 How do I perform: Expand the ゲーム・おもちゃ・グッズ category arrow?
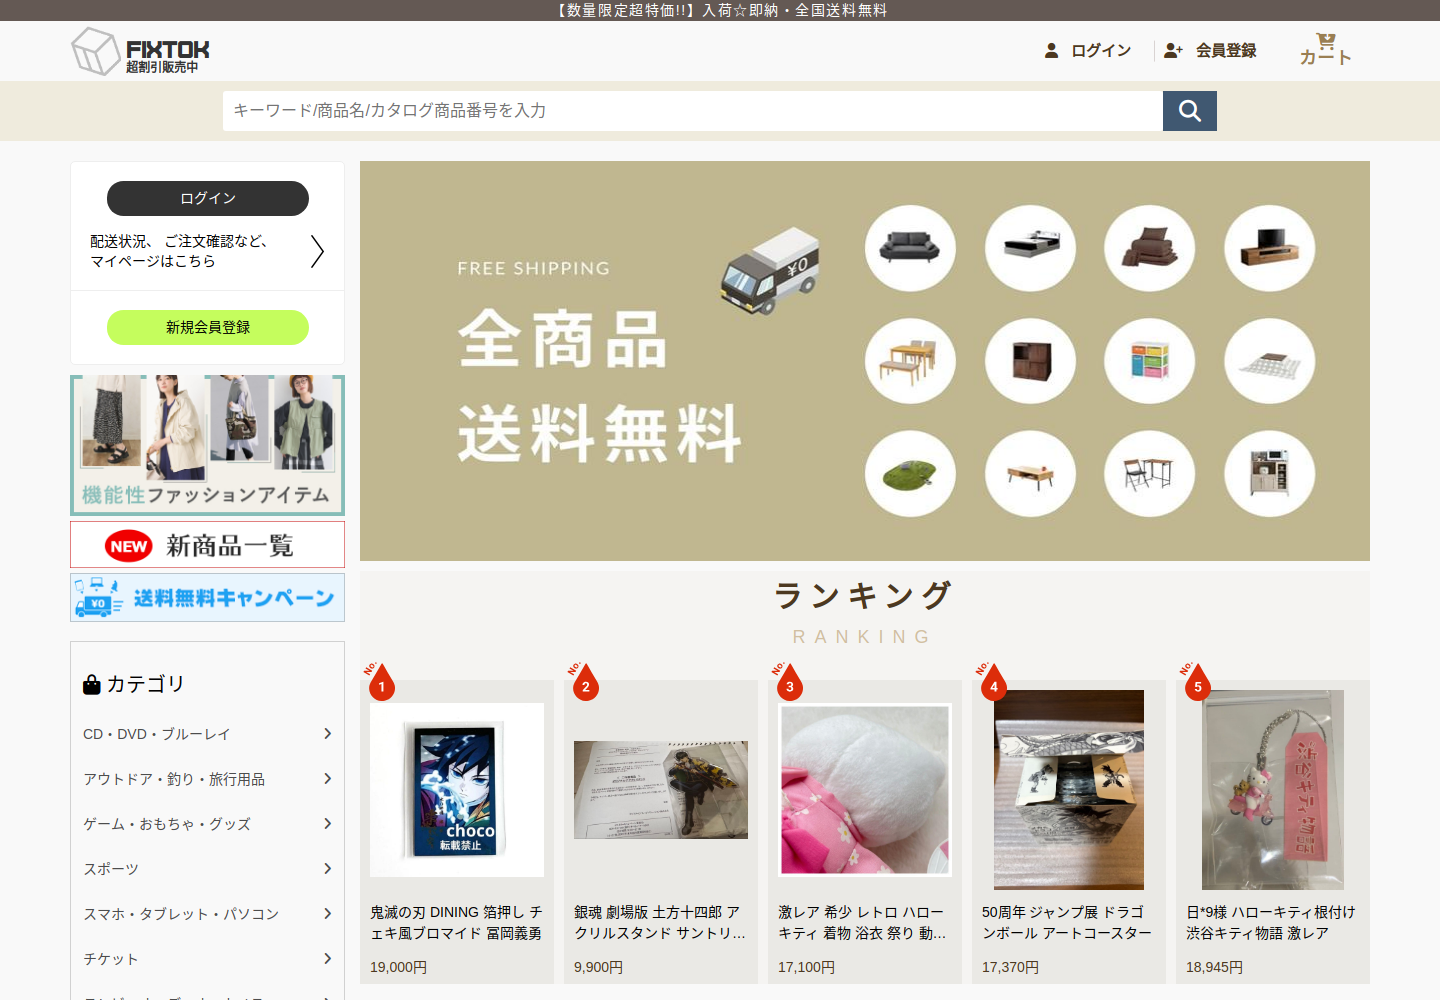tap(327, 824)
